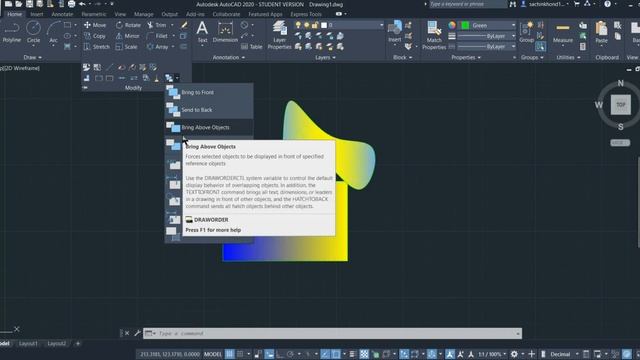The height and width of the screenshot is (360, 640).
Task: Open the draw order dropdown arrow
Action: (x=177, y=78)
